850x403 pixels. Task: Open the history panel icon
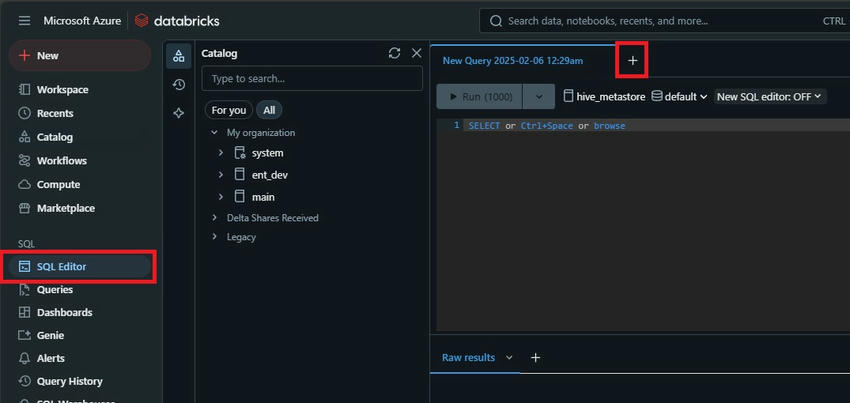[178, 85]
